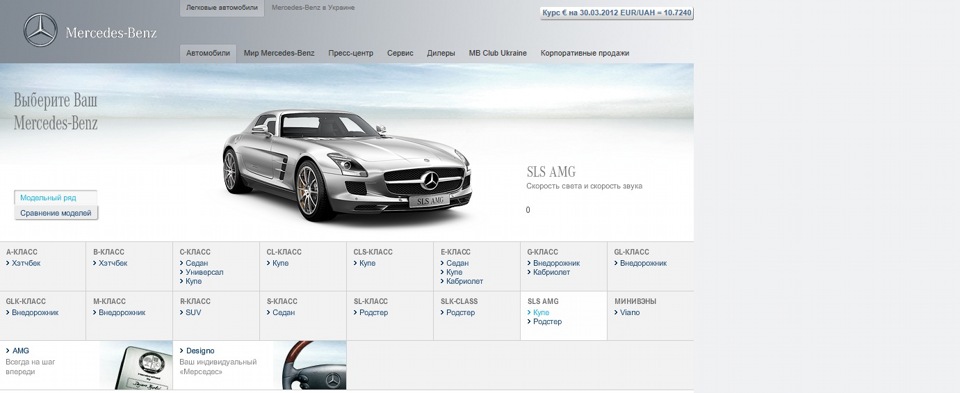Click the S-КЛАСС heading
Image resolution: width=960 pixels, height=393 pixels.
click(282, 302)
